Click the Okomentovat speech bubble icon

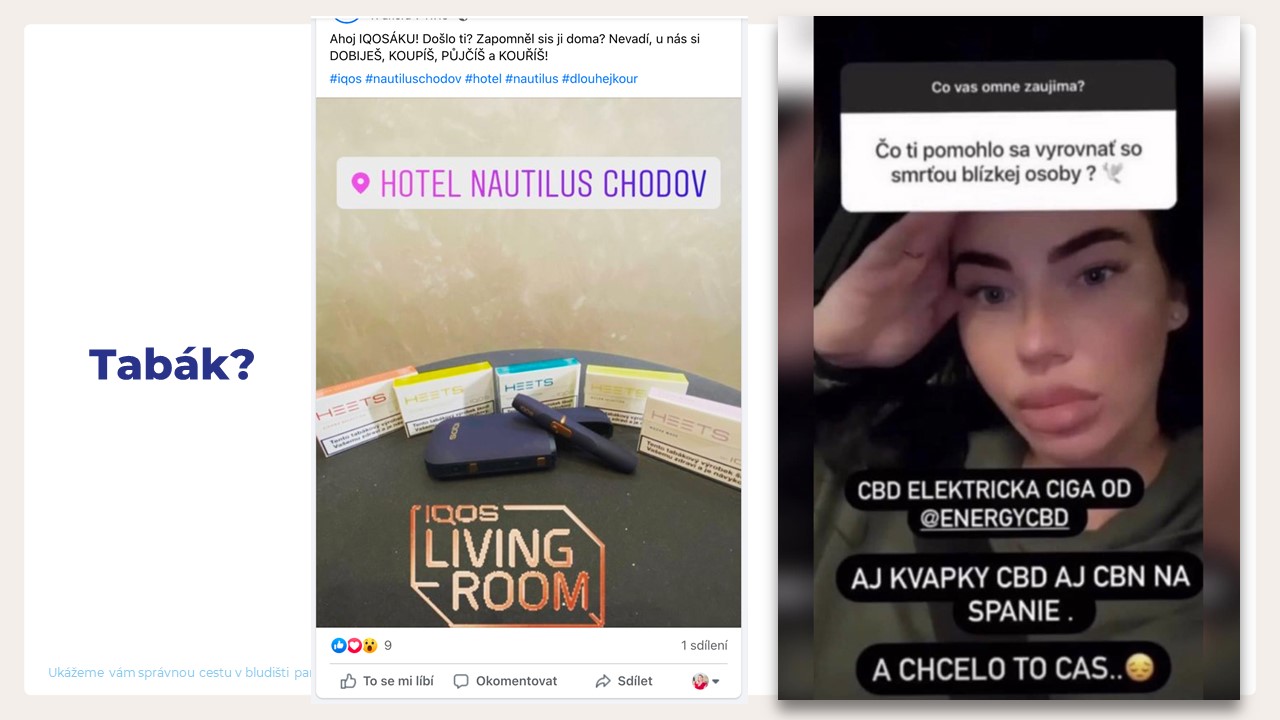[461, 681]
